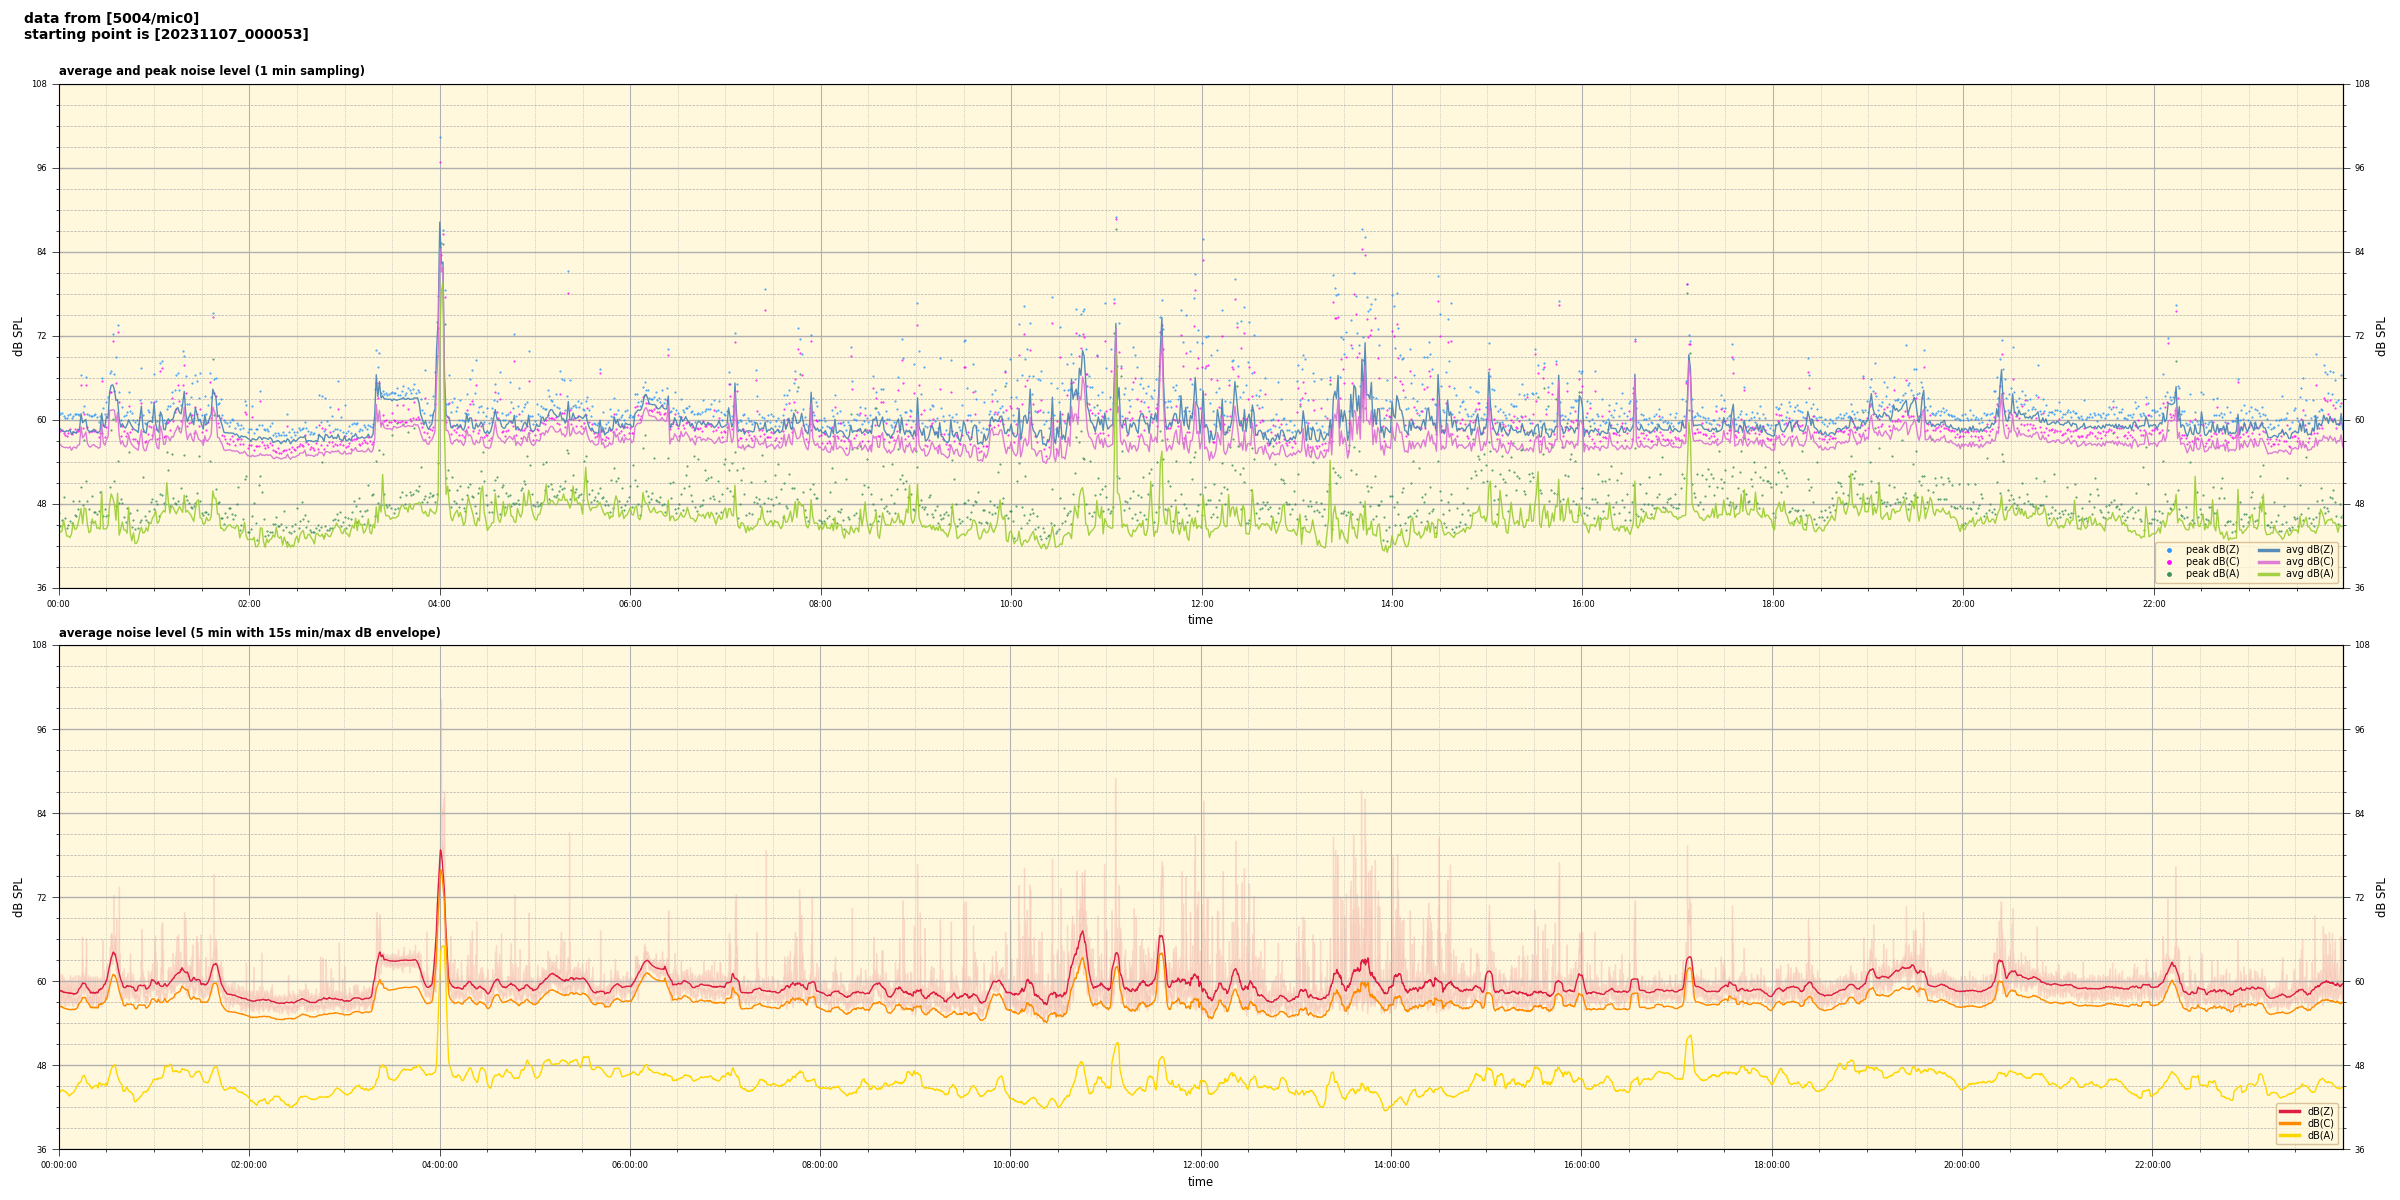Viewport: 2400px width, 1200px height.
Task: Click the 04:00:00 tick on bottom chart
Action: tap(440, 1165)
